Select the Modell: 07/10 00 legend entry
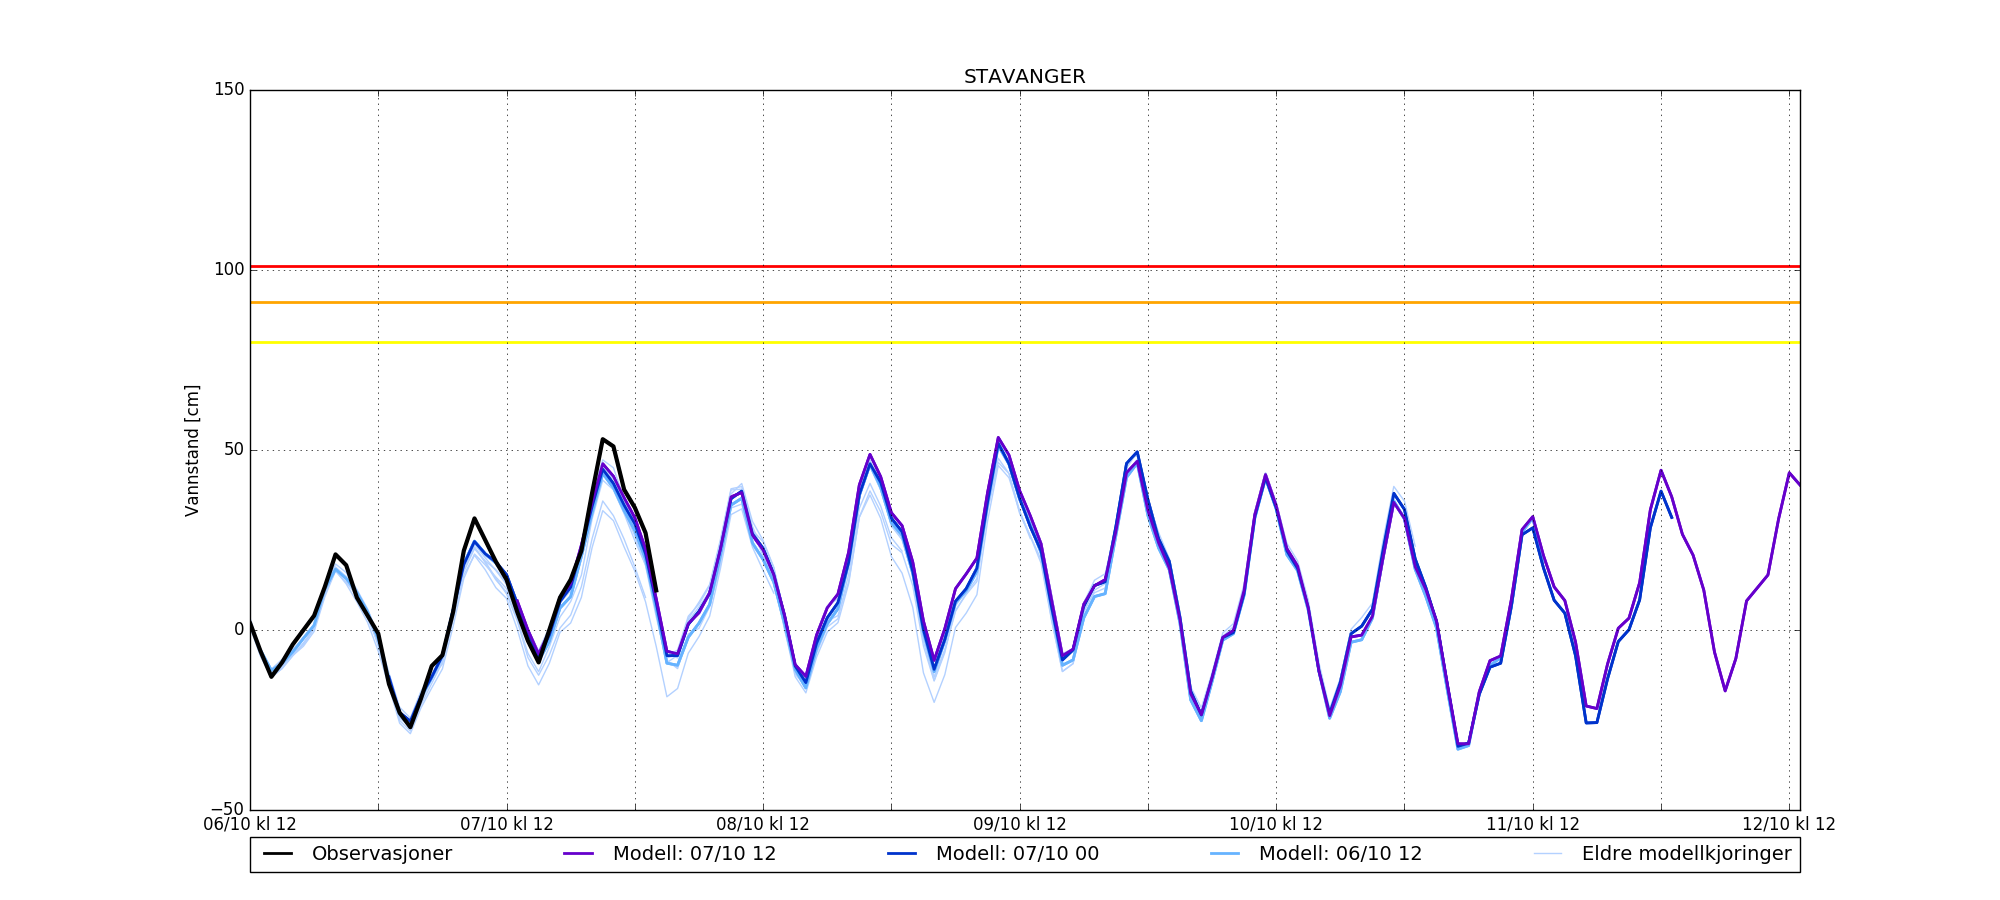2000x900 pixels. [x=993, y=854]
